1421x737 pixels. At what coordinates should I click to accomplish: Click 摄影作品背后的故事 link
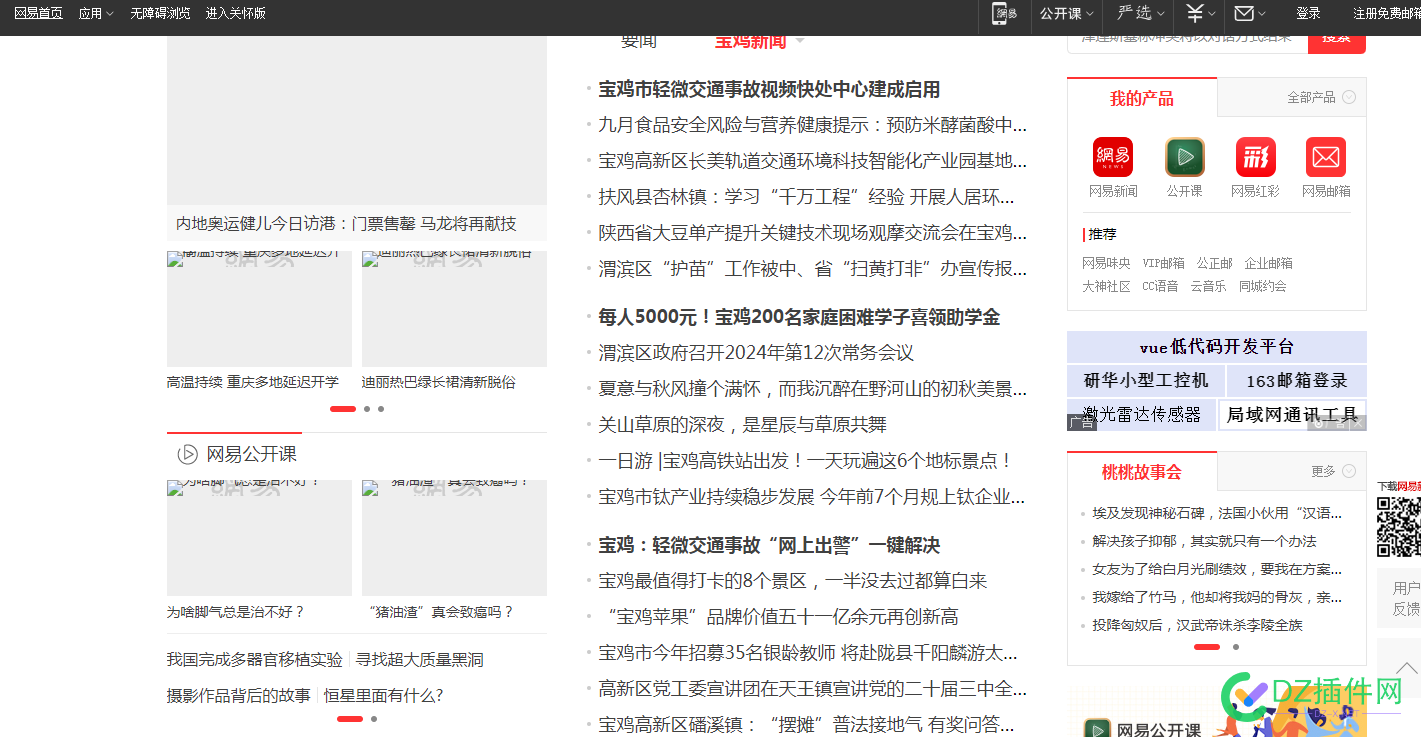239,695
